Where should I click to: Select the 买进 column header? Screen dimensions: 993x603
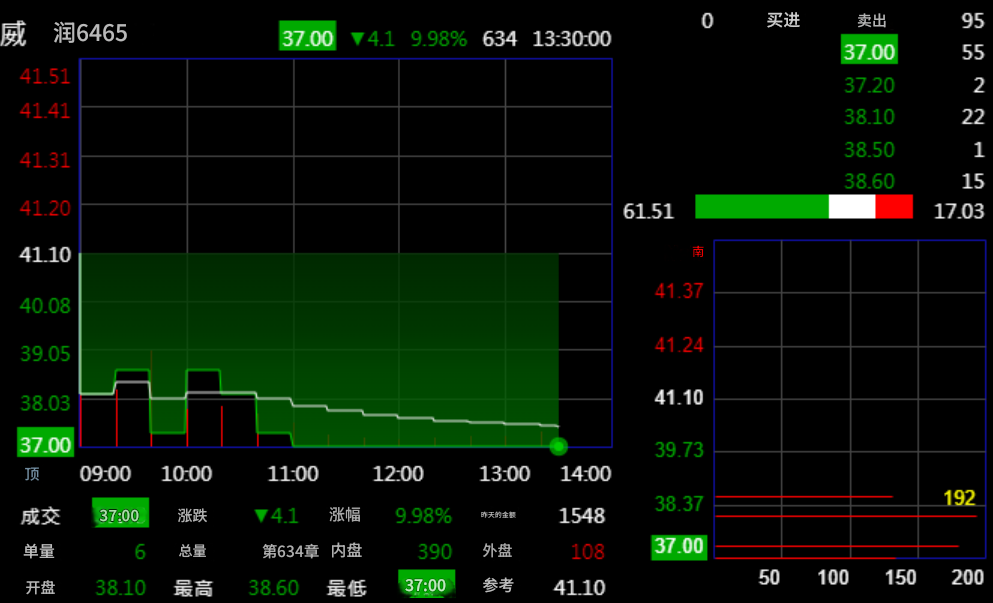click(x=783, y=20)
